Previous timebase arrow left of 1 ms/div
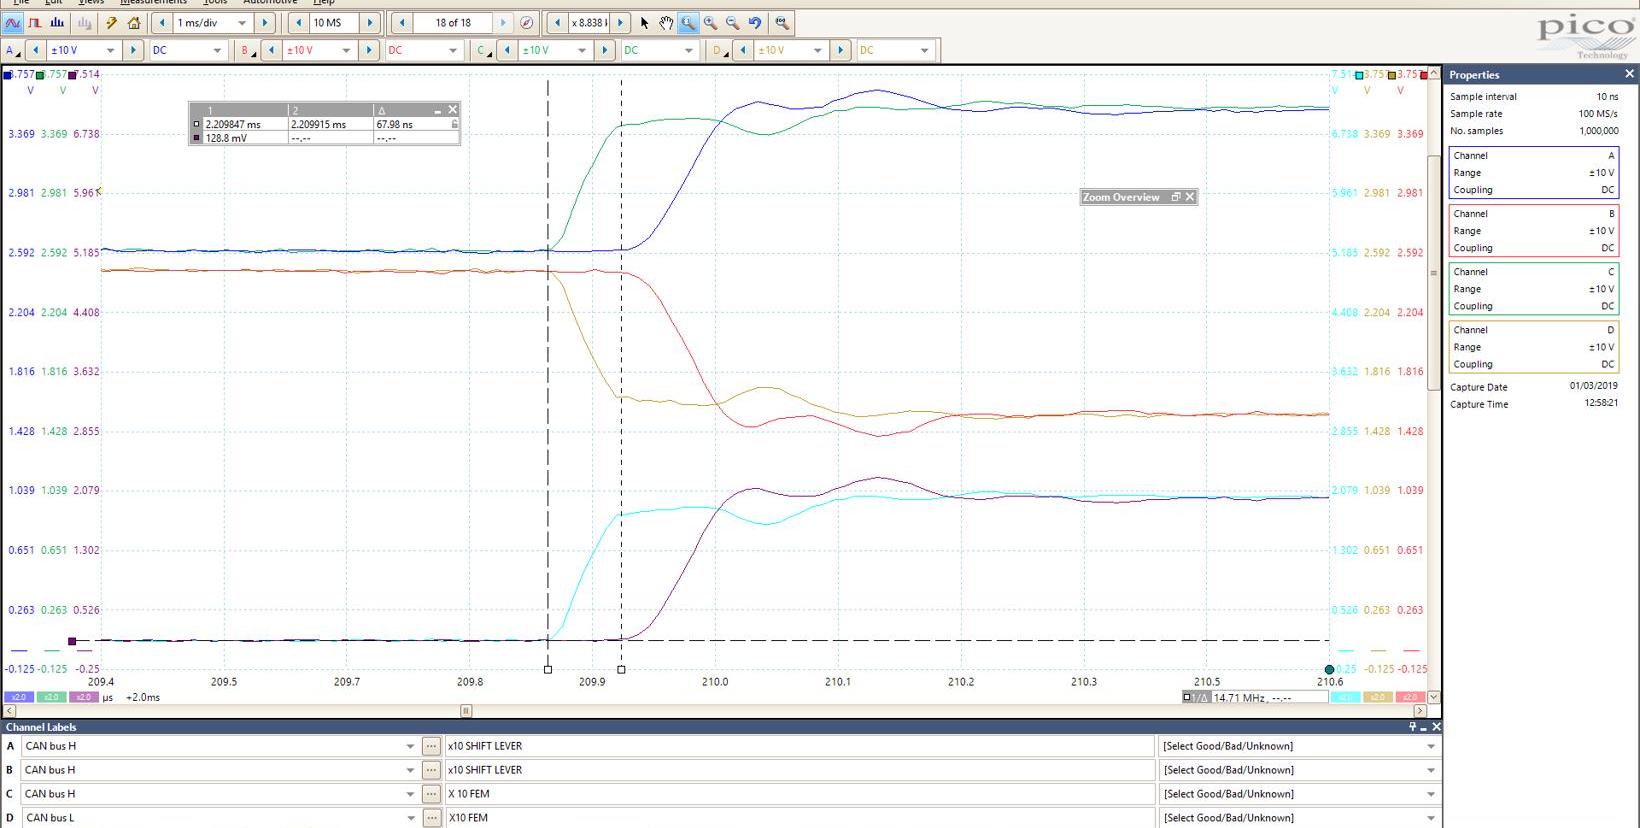 pyautogui.click(x=162, y=23)
